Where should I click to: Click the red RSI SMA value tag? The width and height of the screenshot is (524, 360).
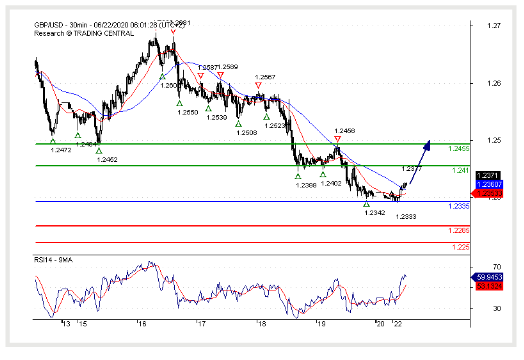(x=490, y=286)
